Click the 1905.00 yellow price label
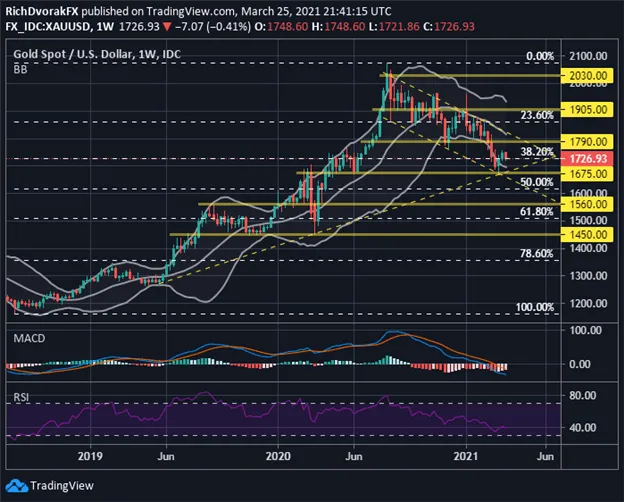Image resolution: width=624 pixels, height=502 pixels. 587,109
